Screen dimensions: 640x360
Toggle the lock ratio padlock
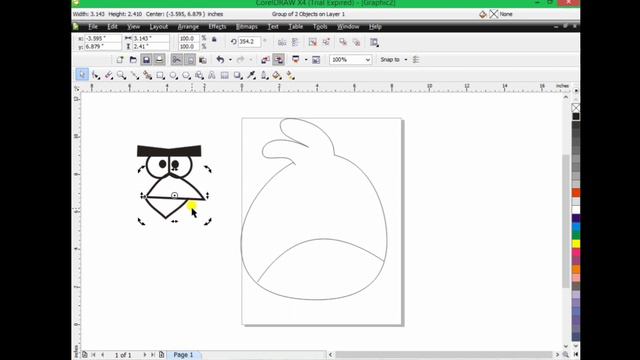pos(214,40)
